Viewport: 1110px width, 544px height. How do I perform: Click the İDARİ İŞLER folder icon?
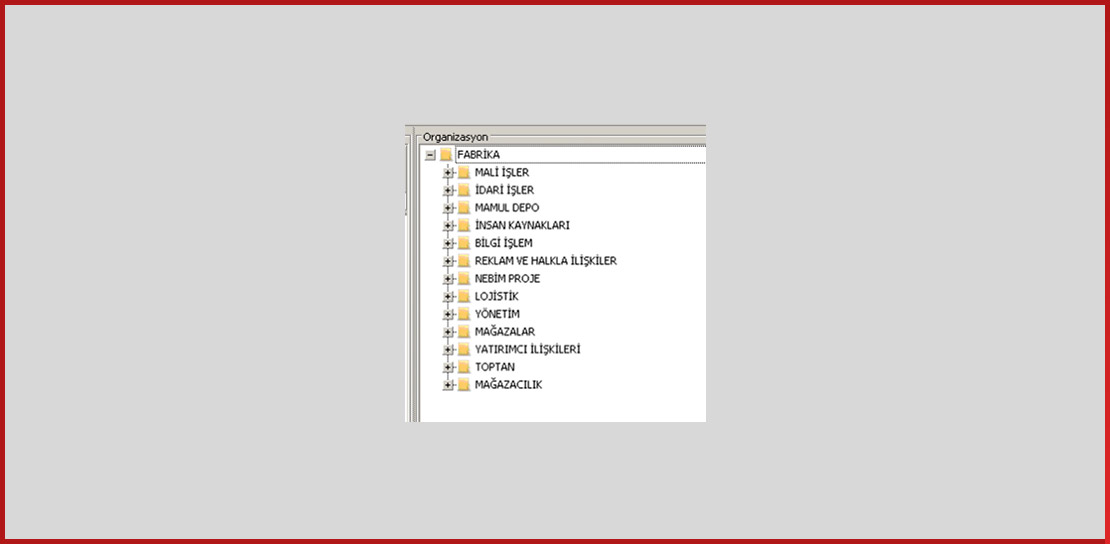464,190
